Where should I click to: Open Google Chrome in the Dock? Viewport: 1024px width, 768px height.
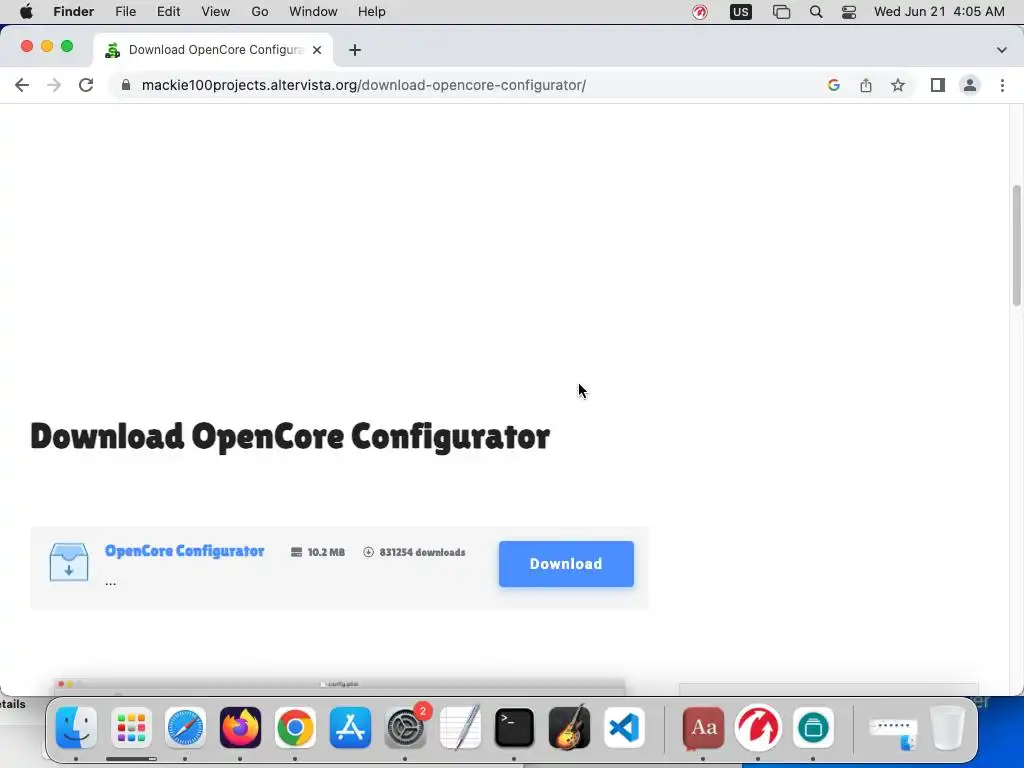point(295,728)
